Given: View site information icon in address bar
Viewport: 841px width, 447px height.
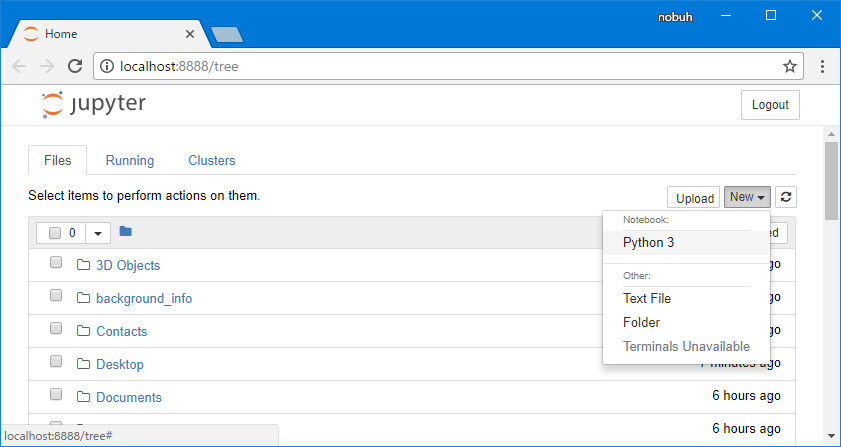Looking at the screenshot, I should (108, 66).
